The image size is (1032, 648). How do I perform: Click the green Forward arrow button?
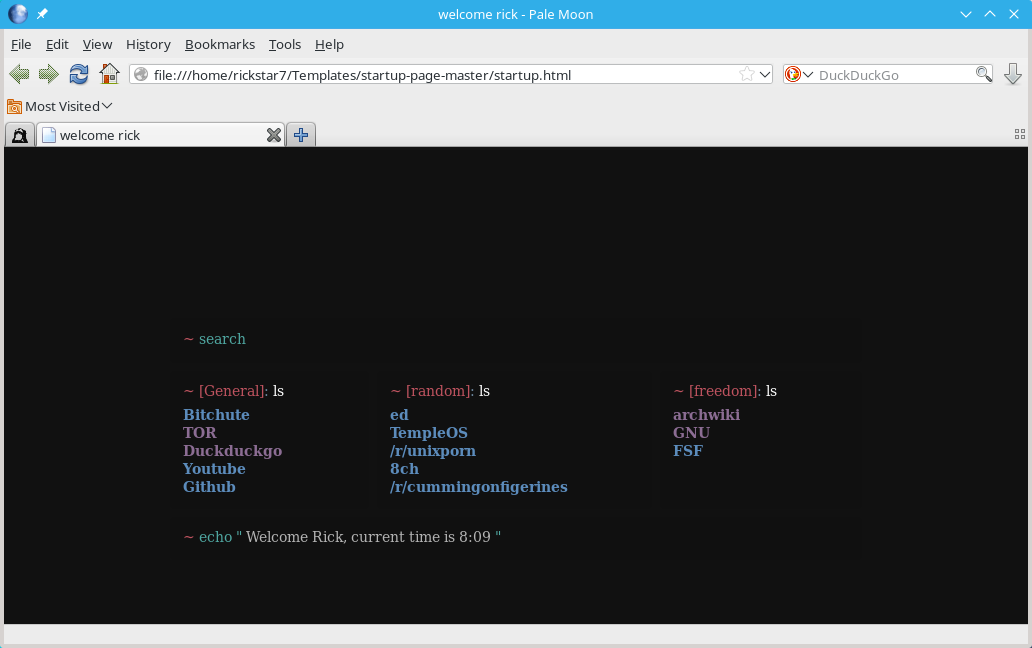[x=48, y=74]
